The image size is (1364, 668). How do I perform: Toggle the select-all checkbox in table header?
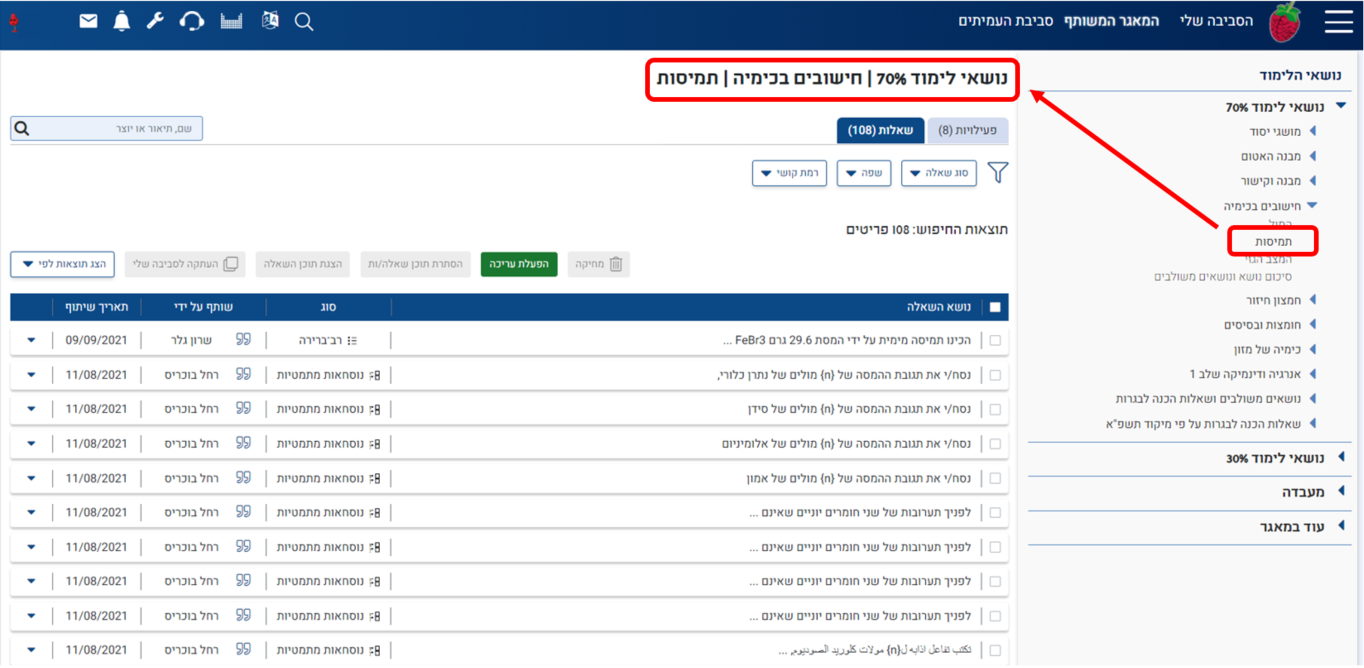pyautogui.click(x=994, y=308)
